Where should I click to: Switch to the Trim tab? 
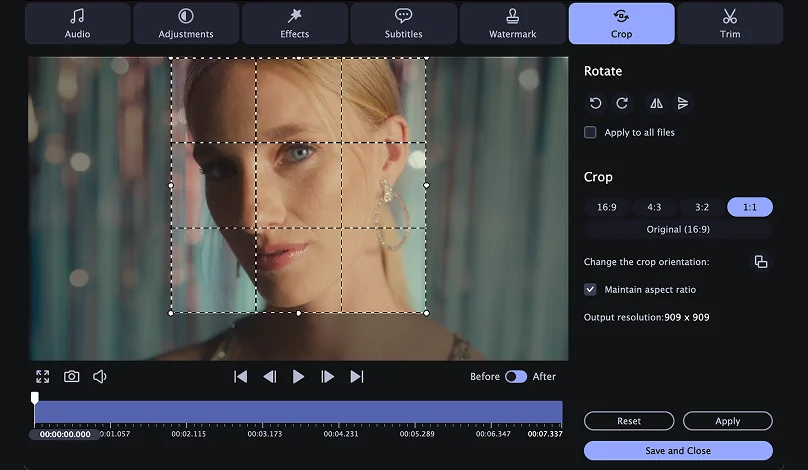pyautogui.click(x=730, y=23)
